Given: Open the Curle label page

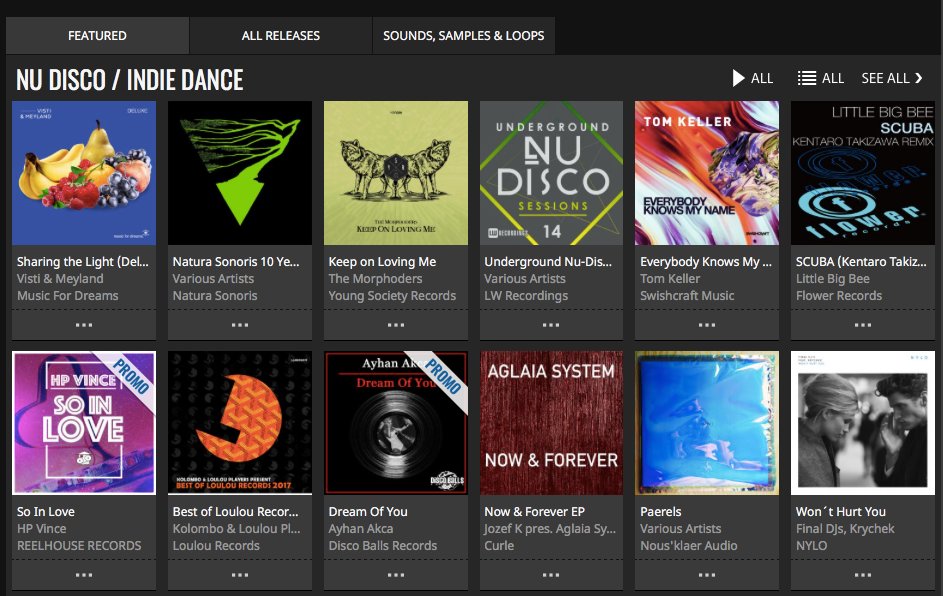Looking at the screenshot, I should pos(499,545).
